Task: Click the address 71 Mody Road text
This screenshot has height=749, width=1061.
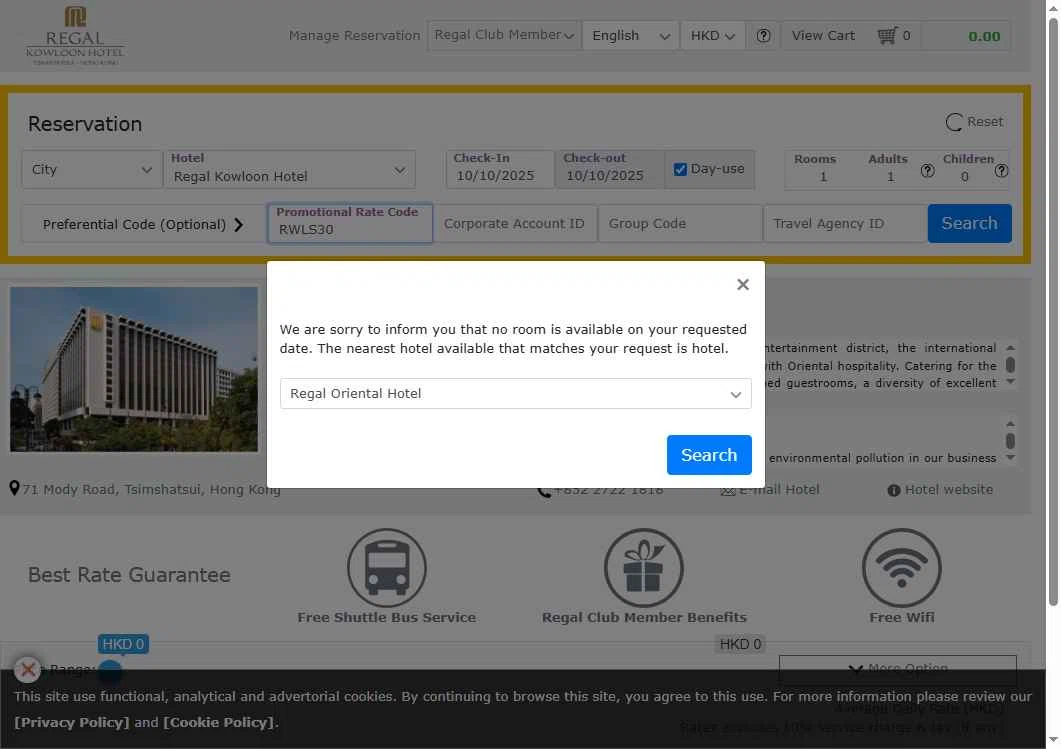Action: click(152, 489)
